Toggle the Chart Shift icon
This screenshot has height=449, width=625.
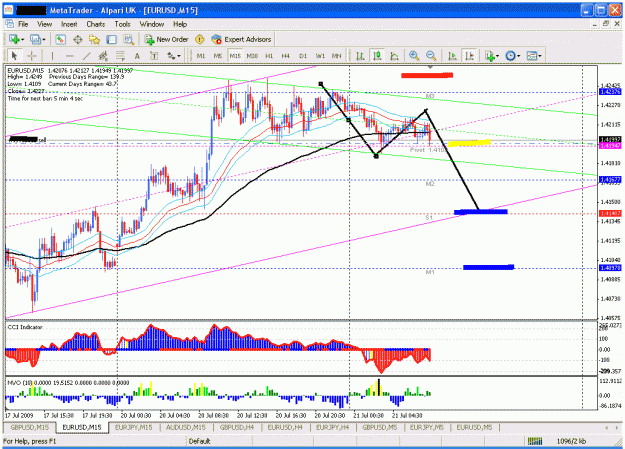pyautogui.click(x=470, y=56)
